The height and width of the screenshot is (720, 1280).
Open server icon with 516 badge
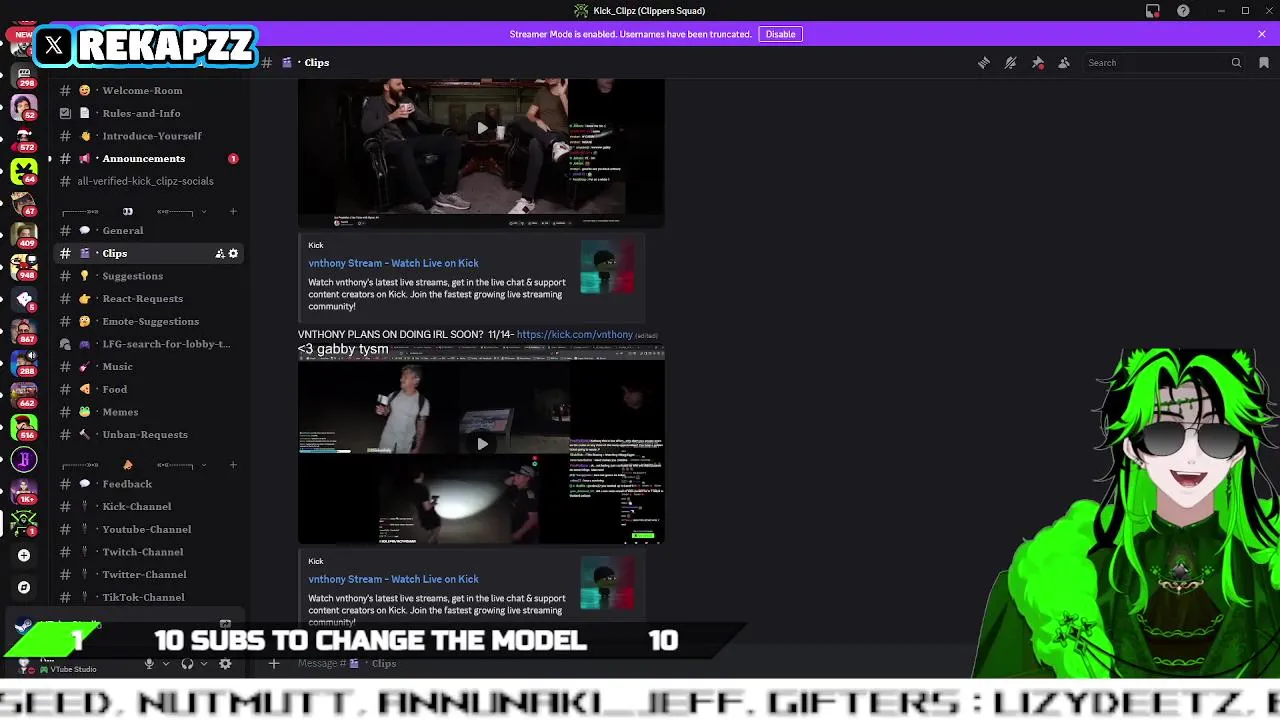click(x=24, y=427)
